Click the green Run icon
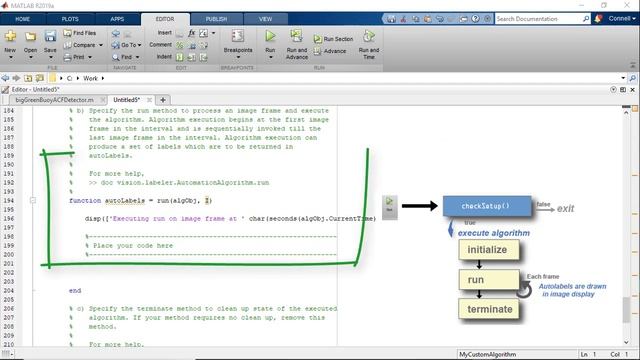 point(270,36)
